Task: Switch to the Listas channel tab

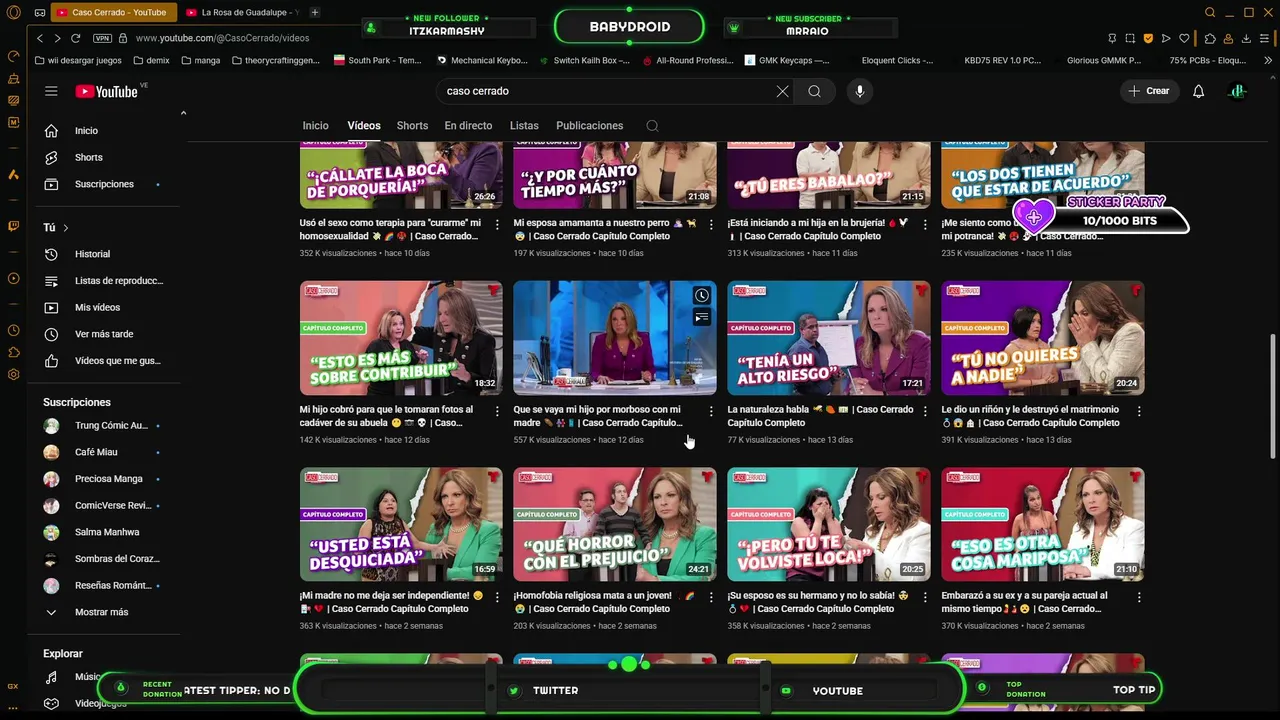Action: tap(524, 126)
